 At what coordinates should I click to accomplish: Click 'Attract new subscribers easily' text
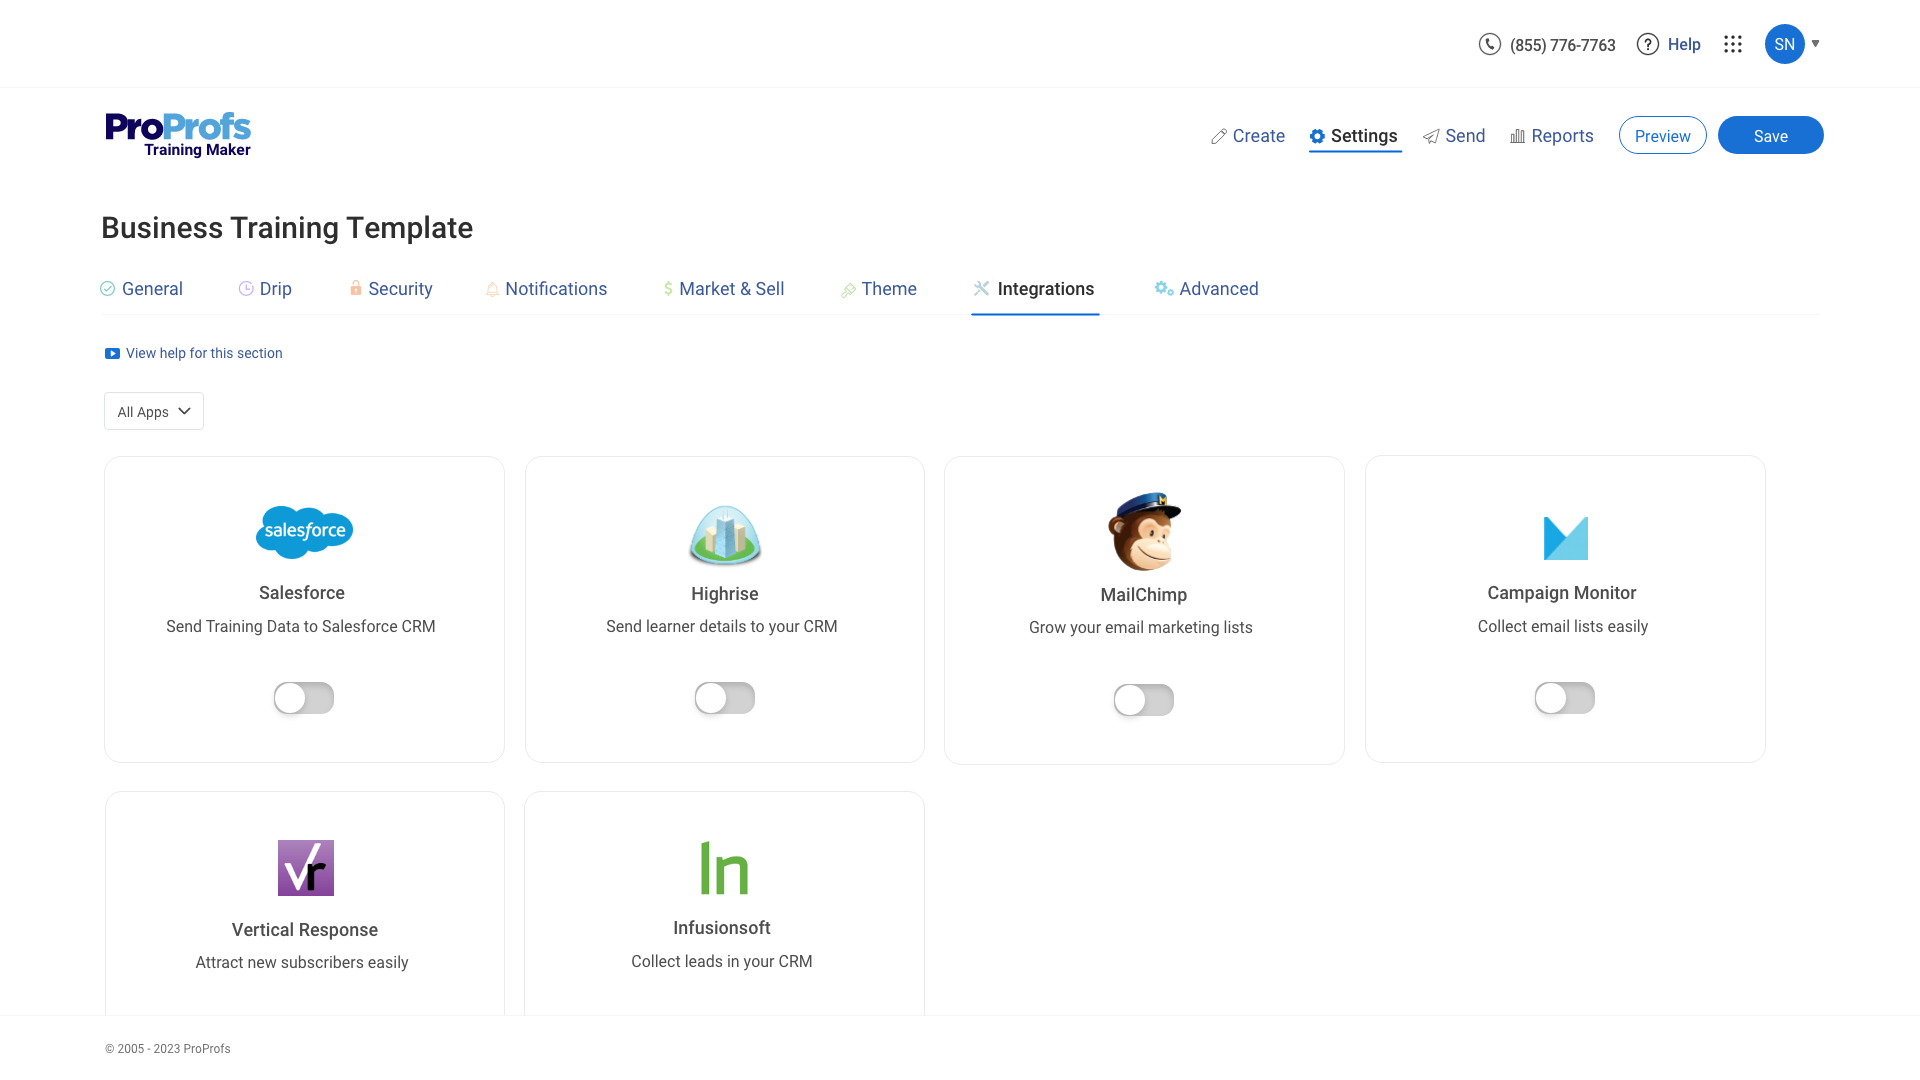point(302,962)
